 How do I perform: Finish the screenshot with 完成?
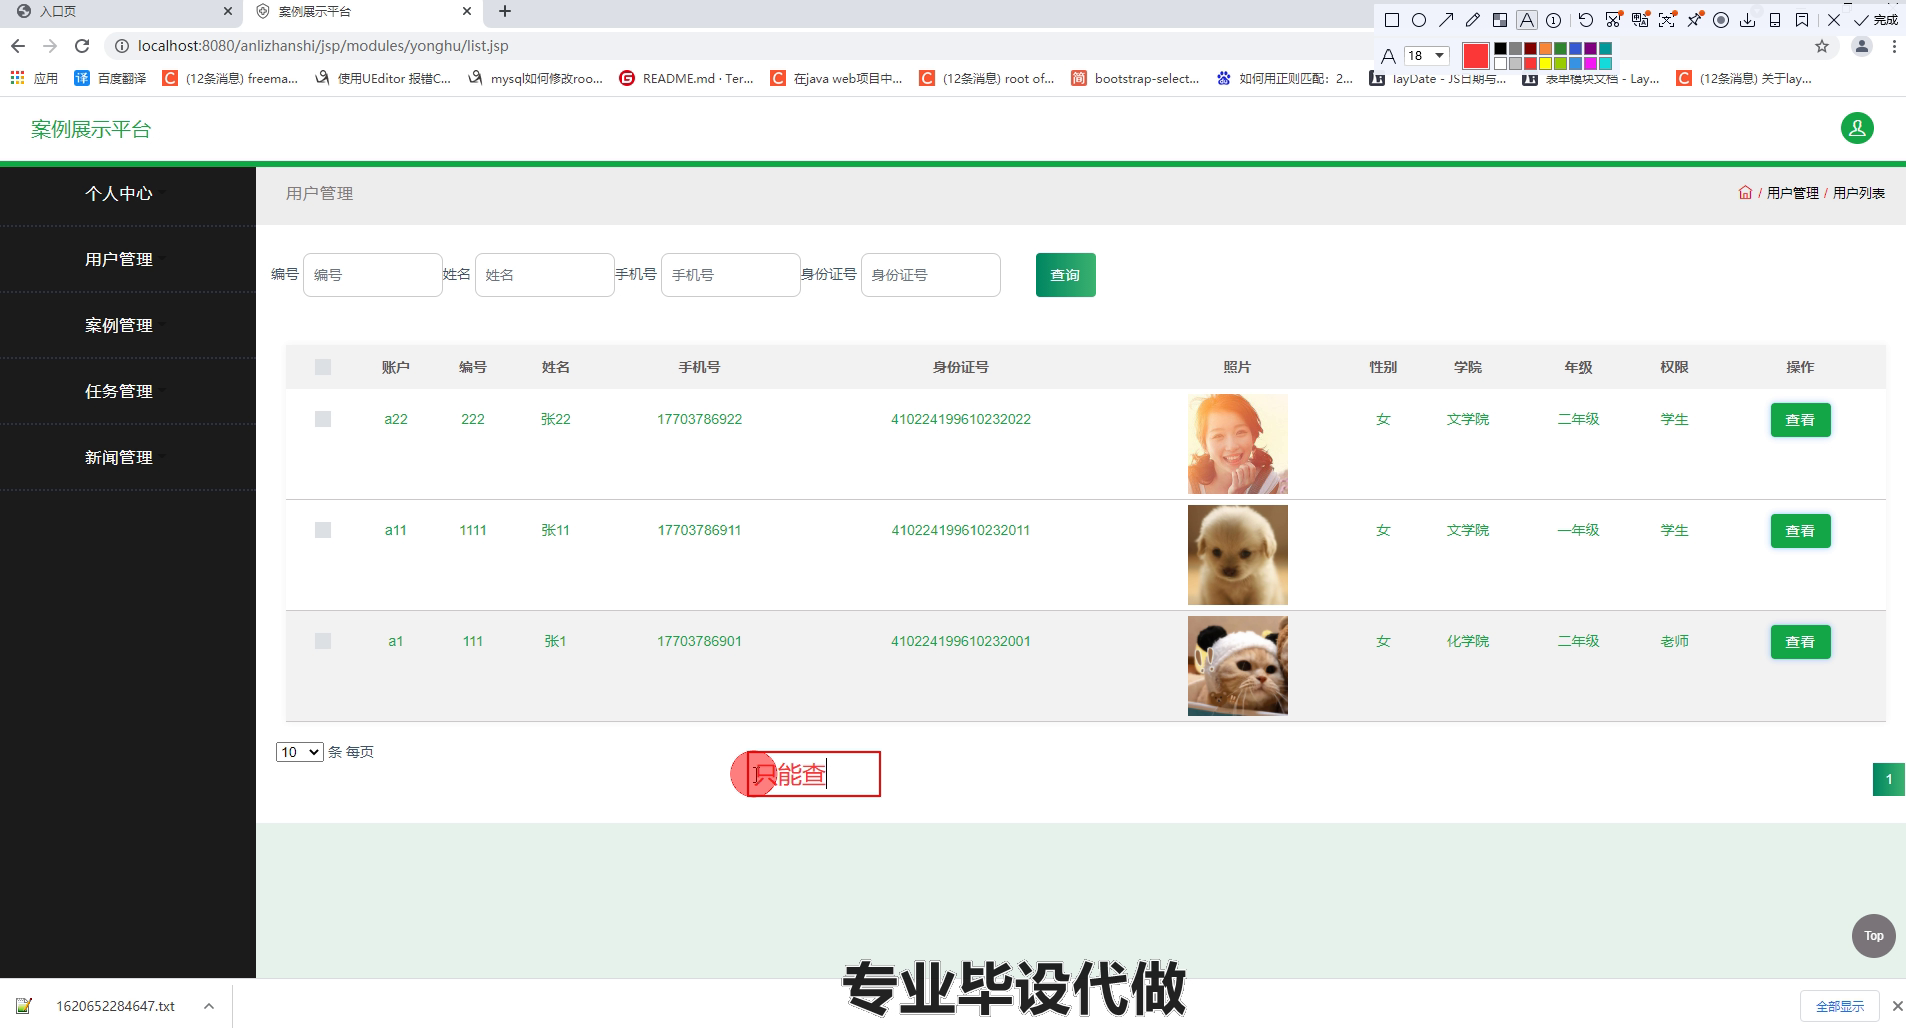click(x=1876, y=20)
